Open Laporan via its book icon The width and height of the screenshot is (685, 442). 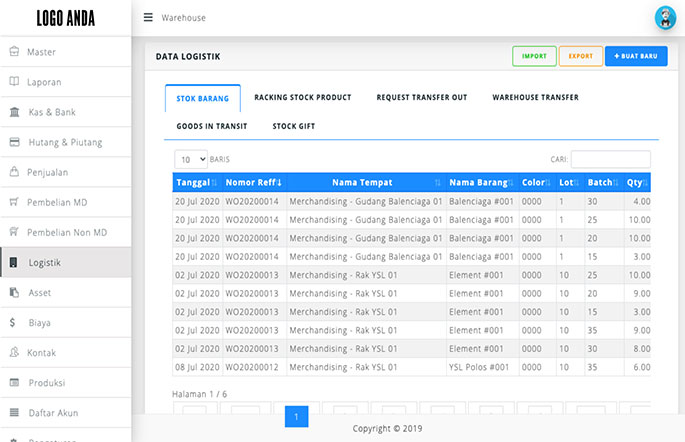pos(14,81)
